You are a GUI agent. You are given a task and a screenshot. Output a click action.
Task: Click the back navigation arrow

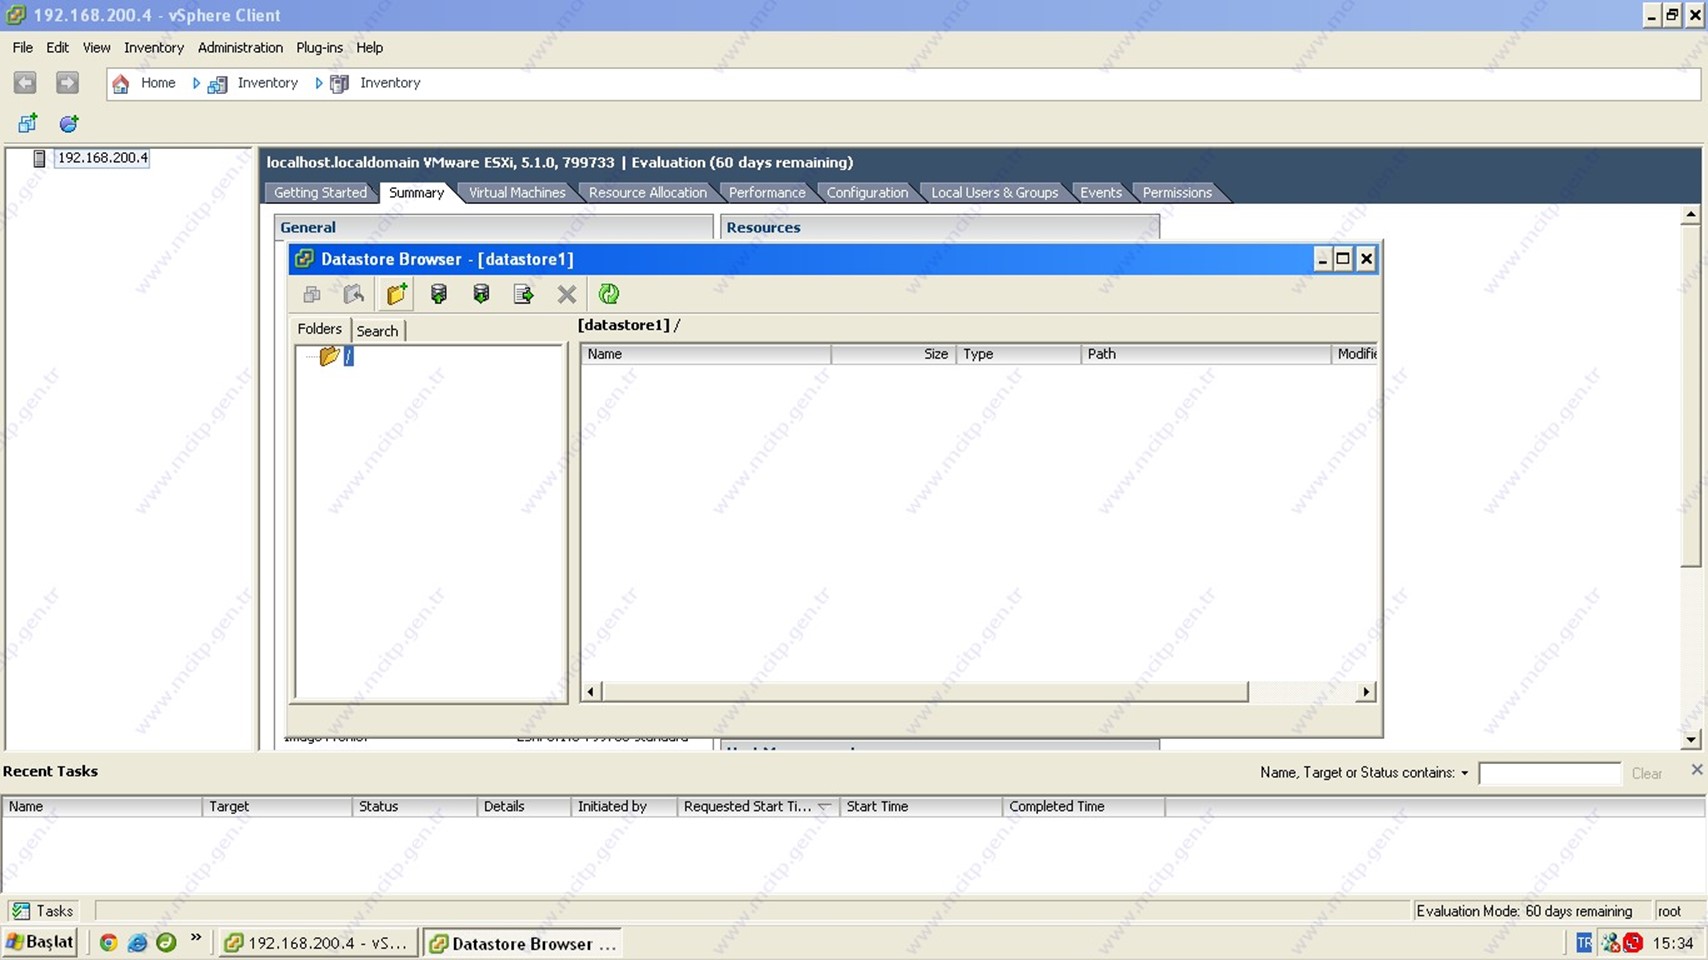[x=25, y=83]
